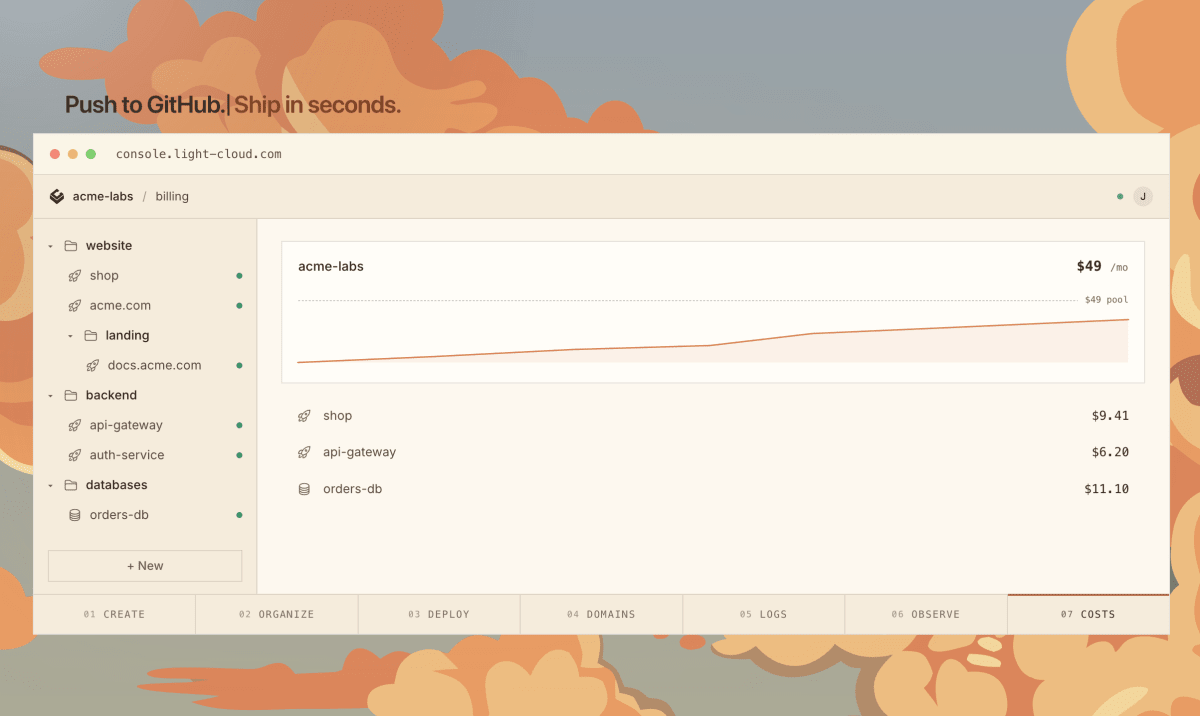Click the rocket icon beside shop in sidebar
Image resolution: width=1200 pixels, height=716 pixels.
[74, 276]
